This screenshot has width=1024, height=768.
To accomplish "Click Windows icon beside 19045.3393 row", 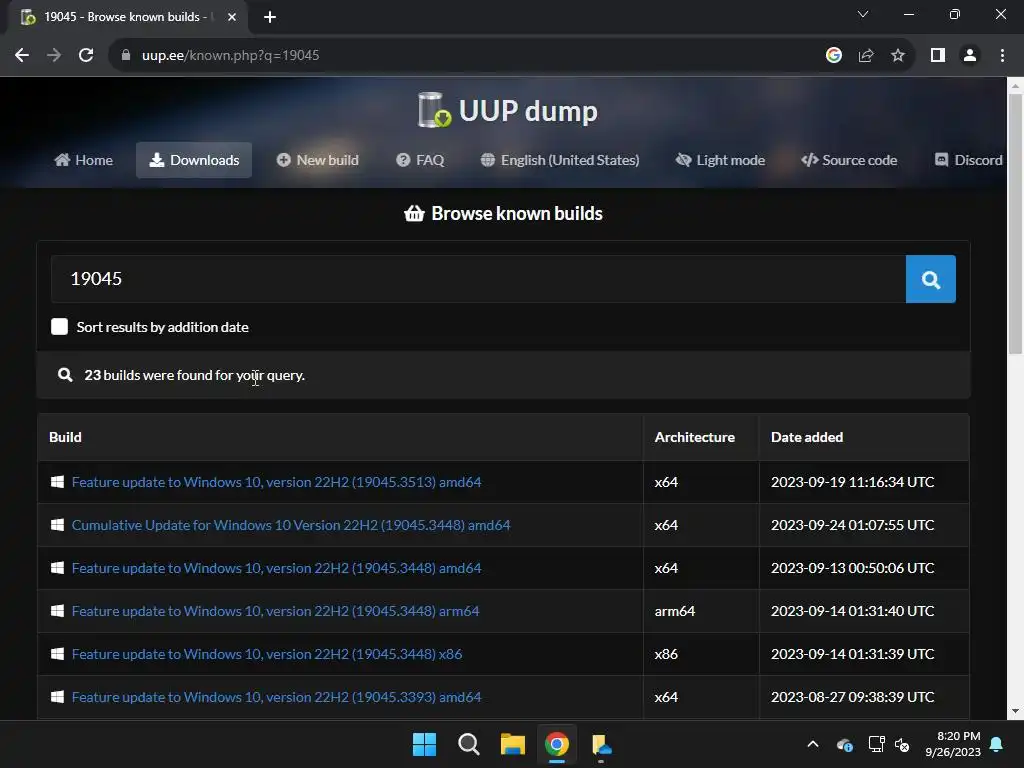I will 57,697.
